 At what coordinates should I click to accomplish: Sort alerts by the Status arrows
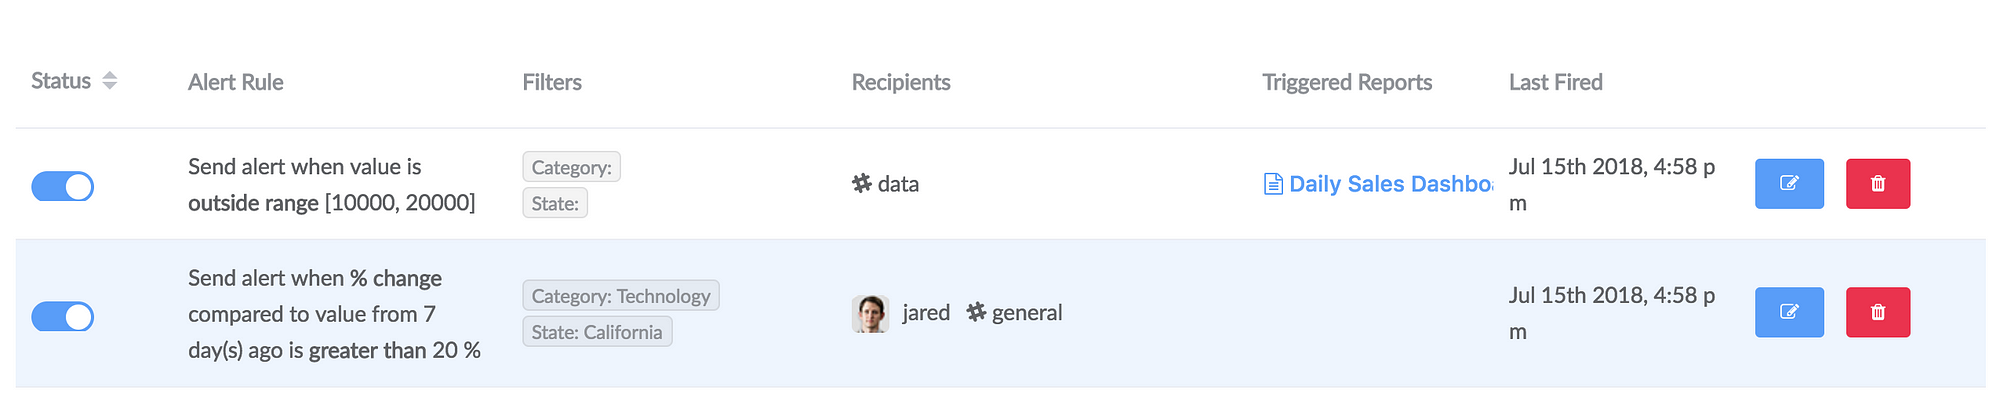tap(110, 81)
